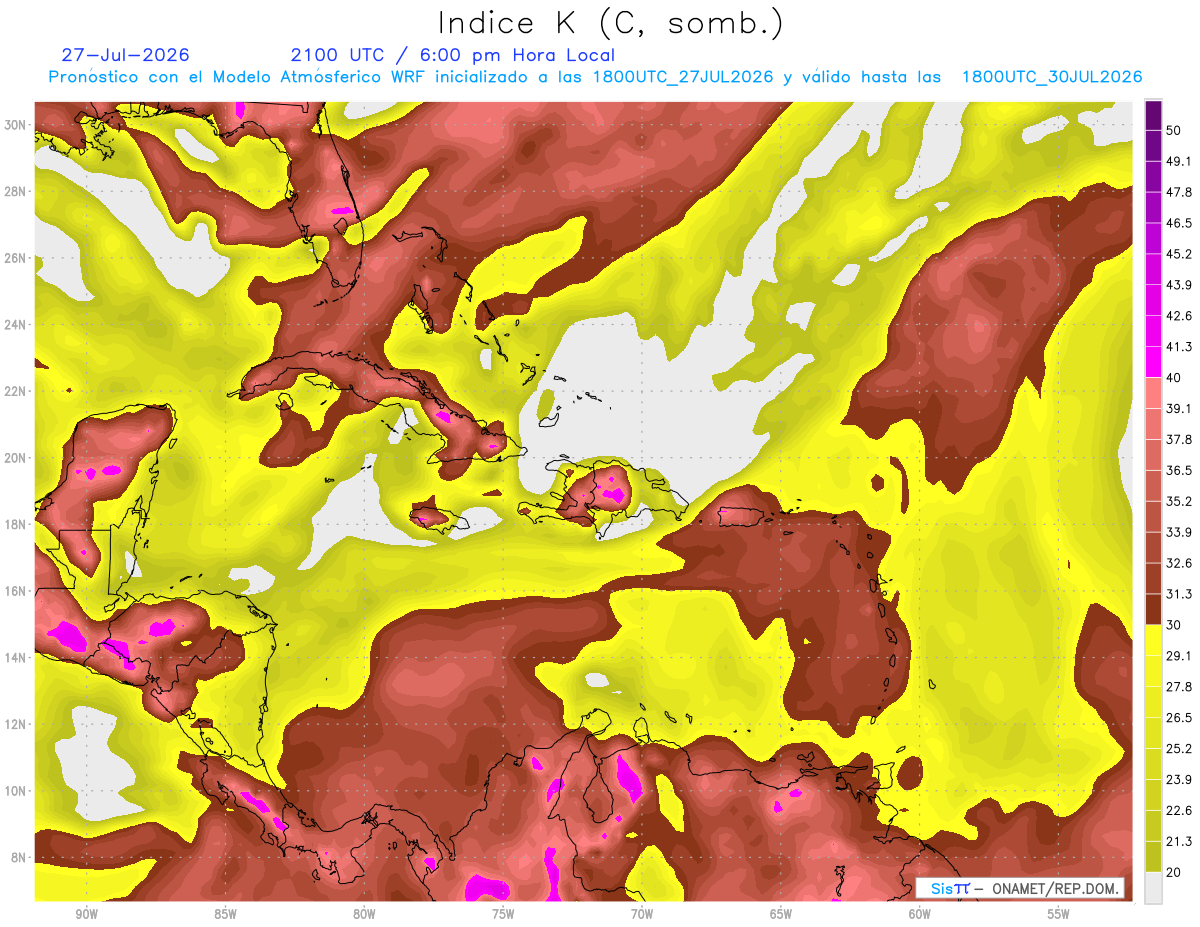Screen dimensions: 1200x927
Task: Pick the salmon swatch between 39.1 and 40
Action: tap(1153, 393)
